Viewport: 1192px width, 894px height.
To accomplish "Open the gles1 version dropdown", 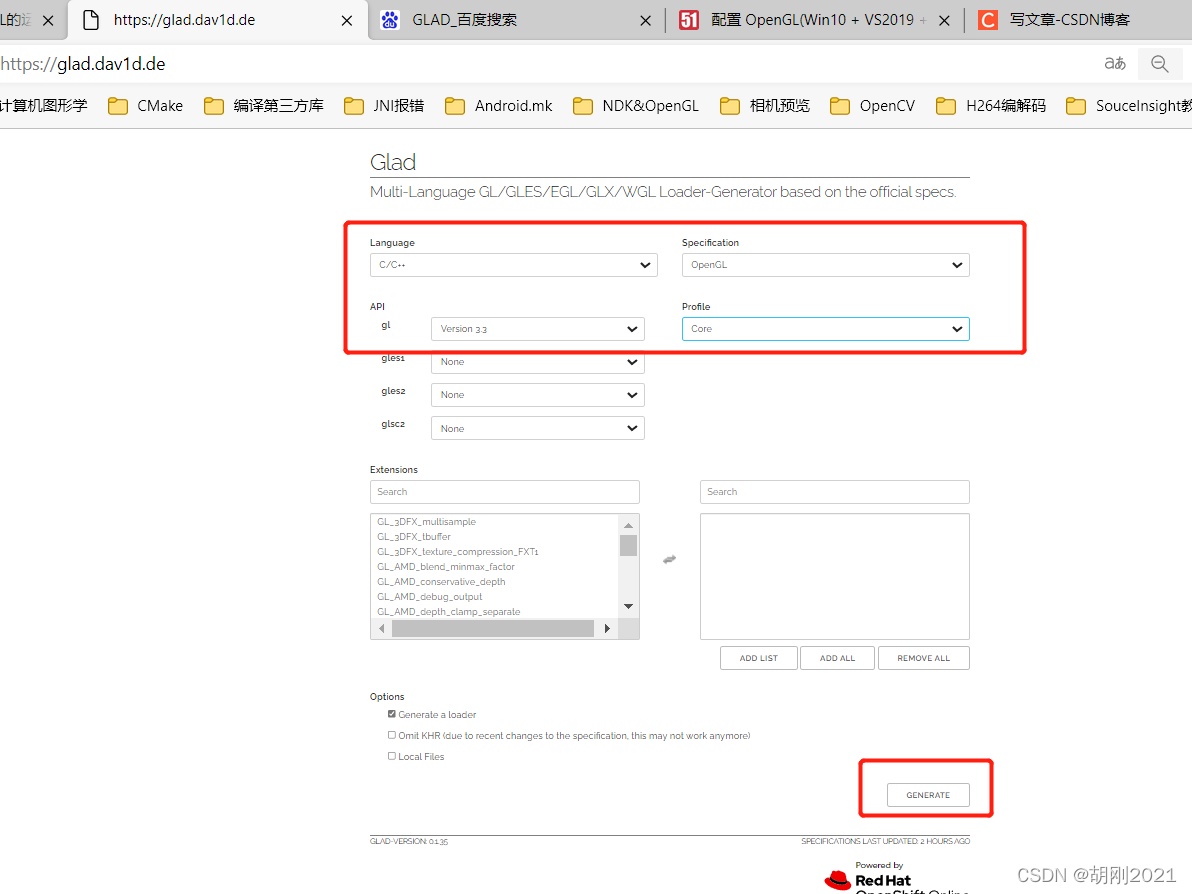I will pyautogui.click(x=537, y=362).
